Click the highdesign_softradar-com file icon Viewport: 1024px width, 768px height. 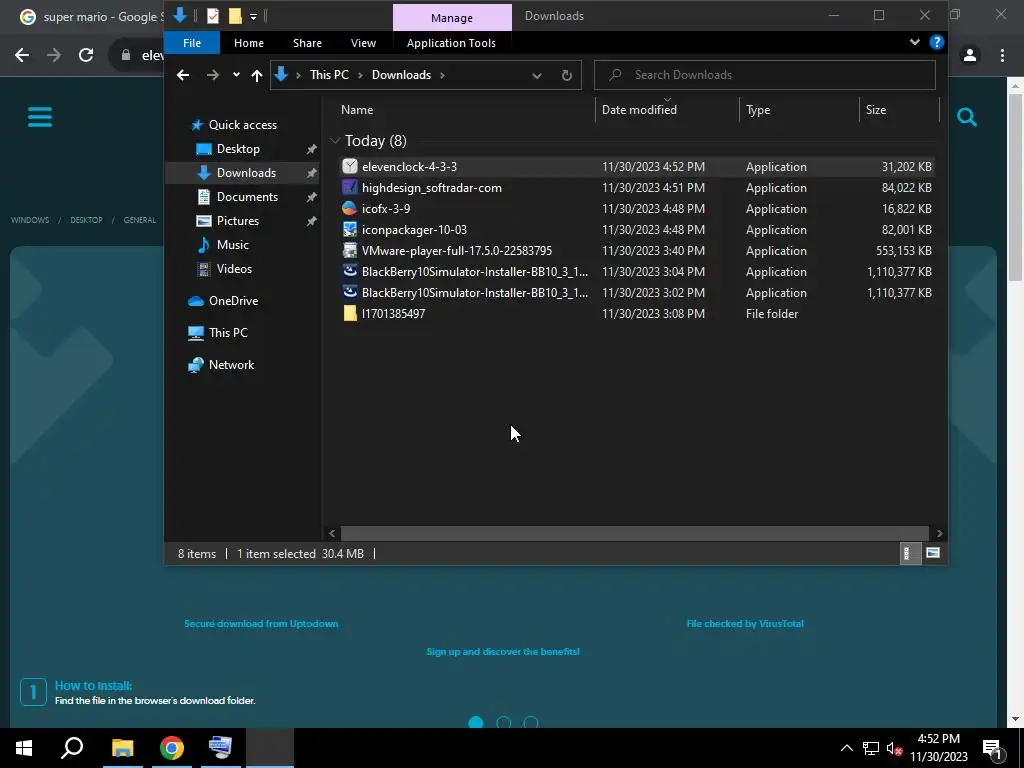pos(350,187)
